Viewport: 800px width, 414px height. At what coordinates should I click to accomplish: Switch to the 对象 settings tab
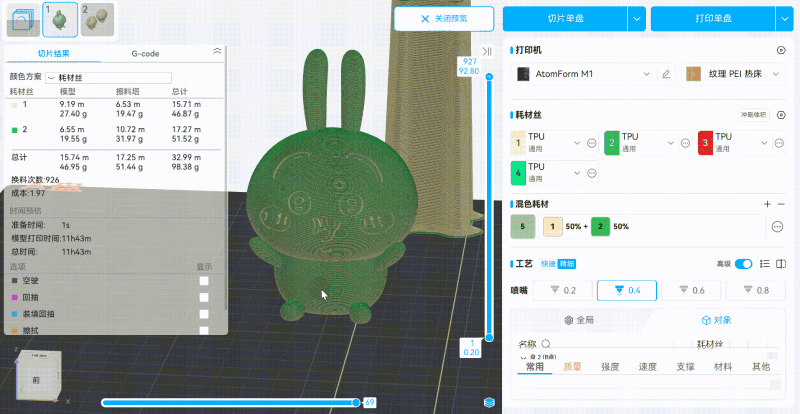pos(716,320)
